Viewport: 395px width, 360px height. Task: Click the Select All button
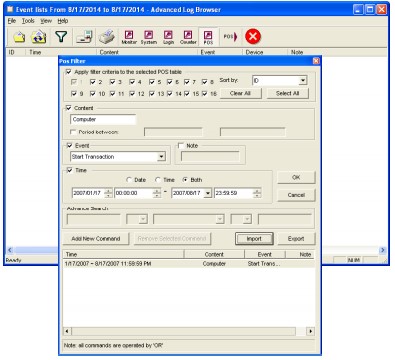pyautogui.click(x=287, y=93)
